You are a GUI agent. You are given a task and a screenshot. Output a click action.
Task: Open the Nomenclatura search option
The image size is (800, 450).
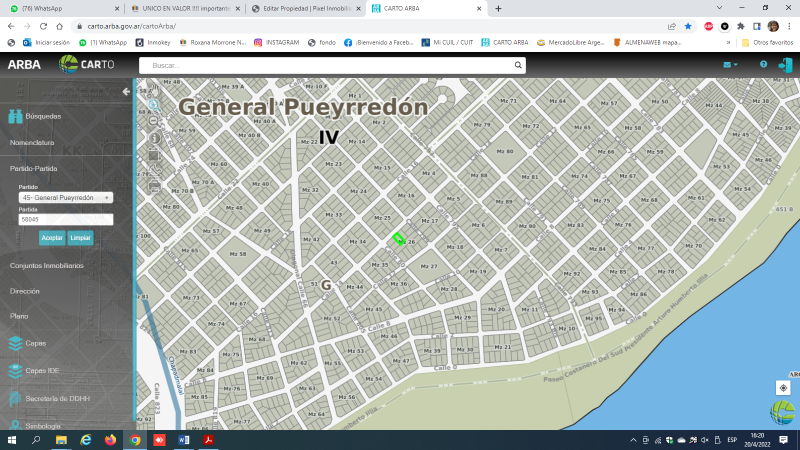pyautogui.click(x=32, y=142)
